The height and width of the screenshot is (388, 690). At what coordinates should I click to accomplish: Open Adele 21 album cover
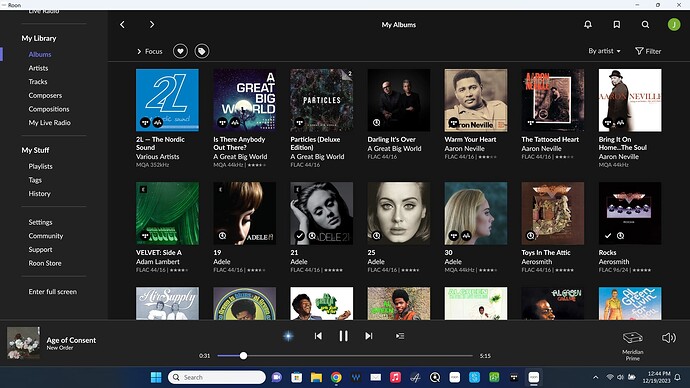click(x=322, y=213)
